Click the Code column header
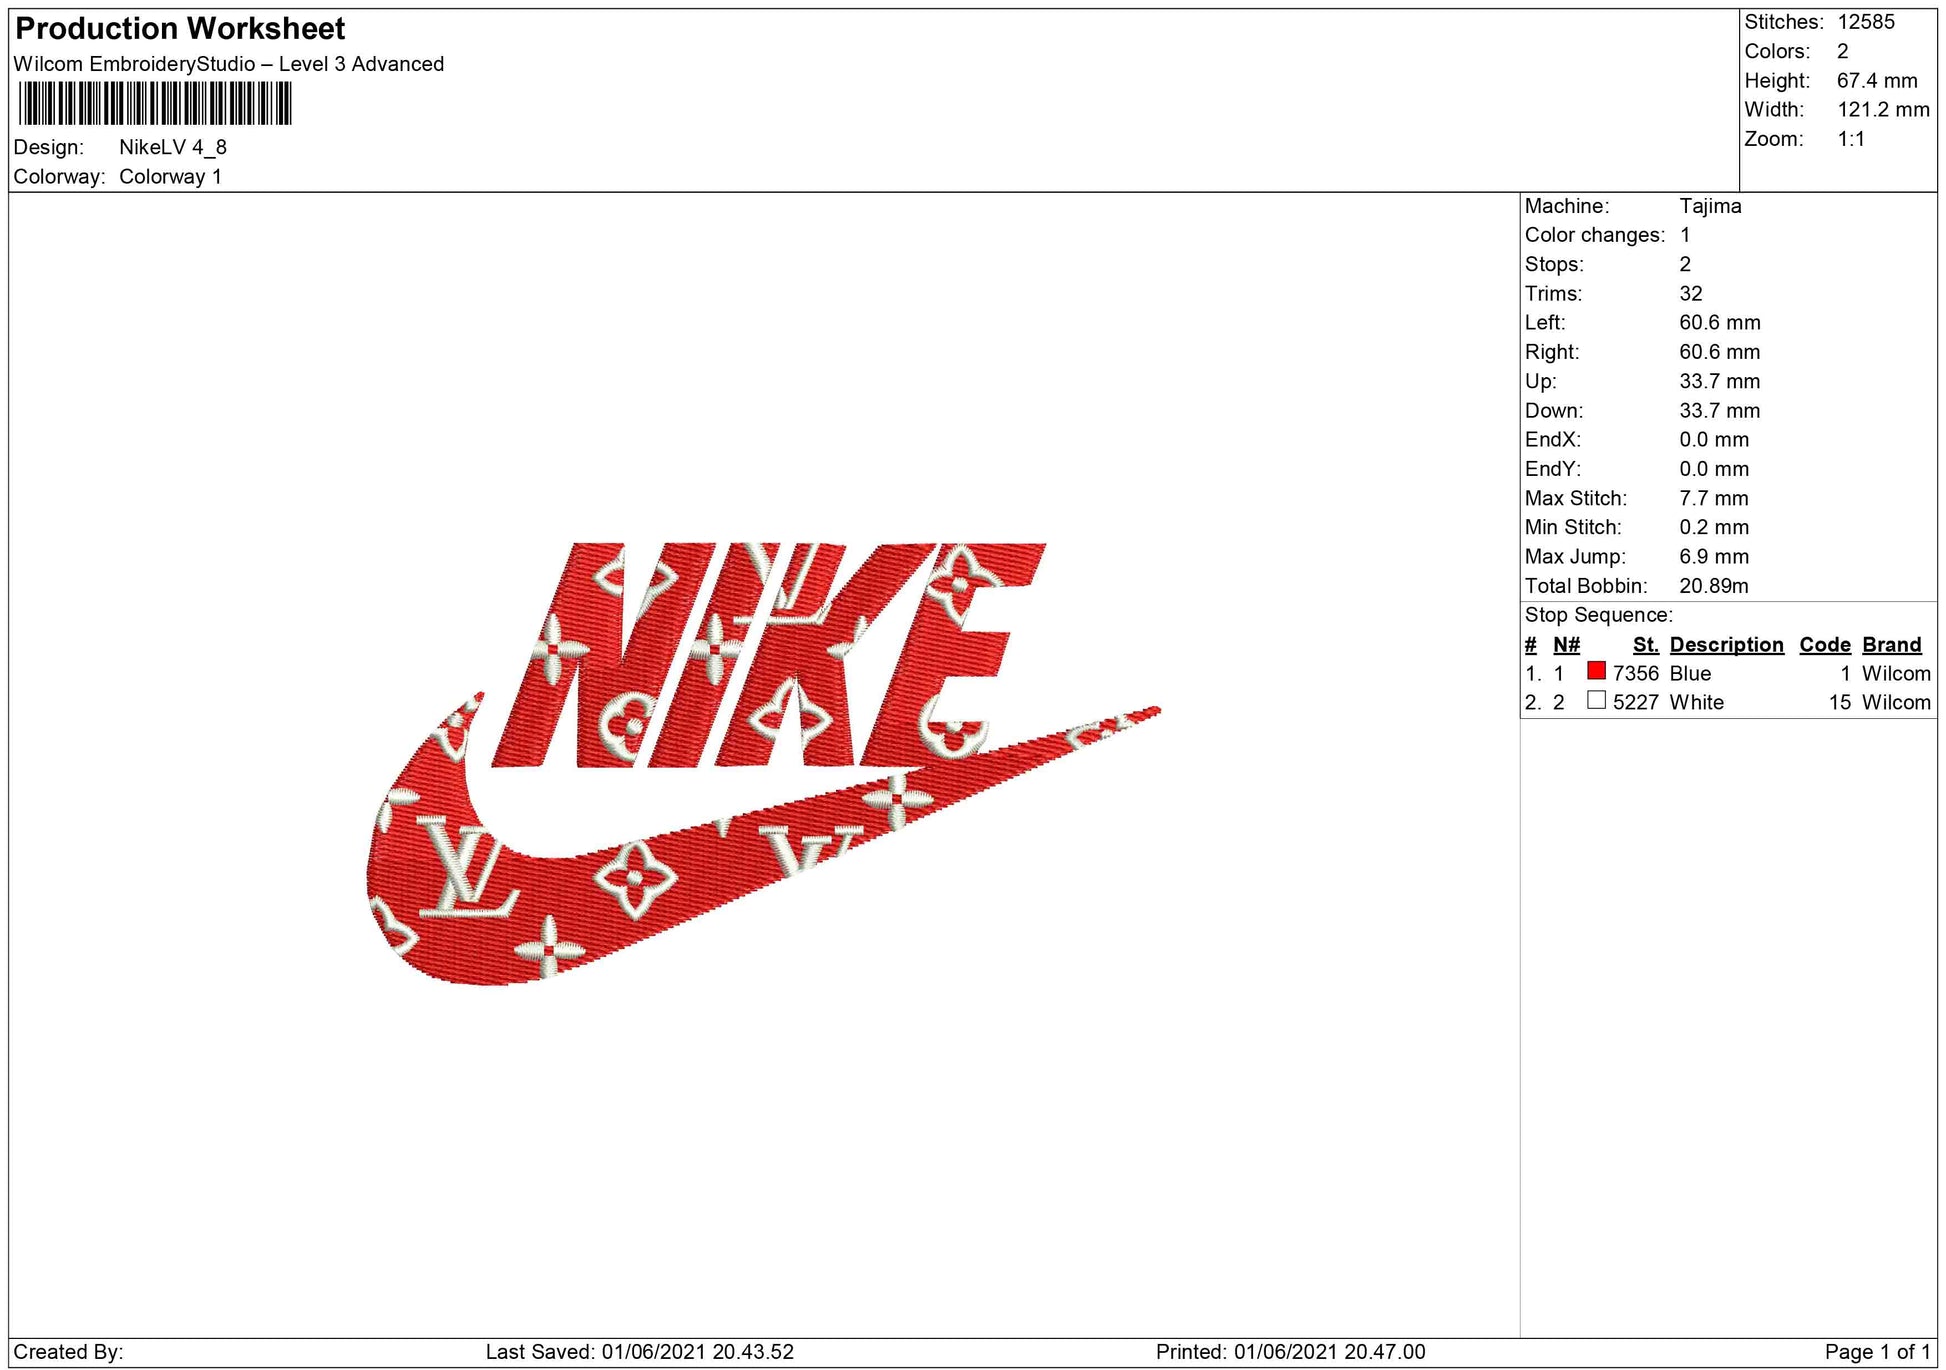1946x1370 pixels. tap(1824, 645)
